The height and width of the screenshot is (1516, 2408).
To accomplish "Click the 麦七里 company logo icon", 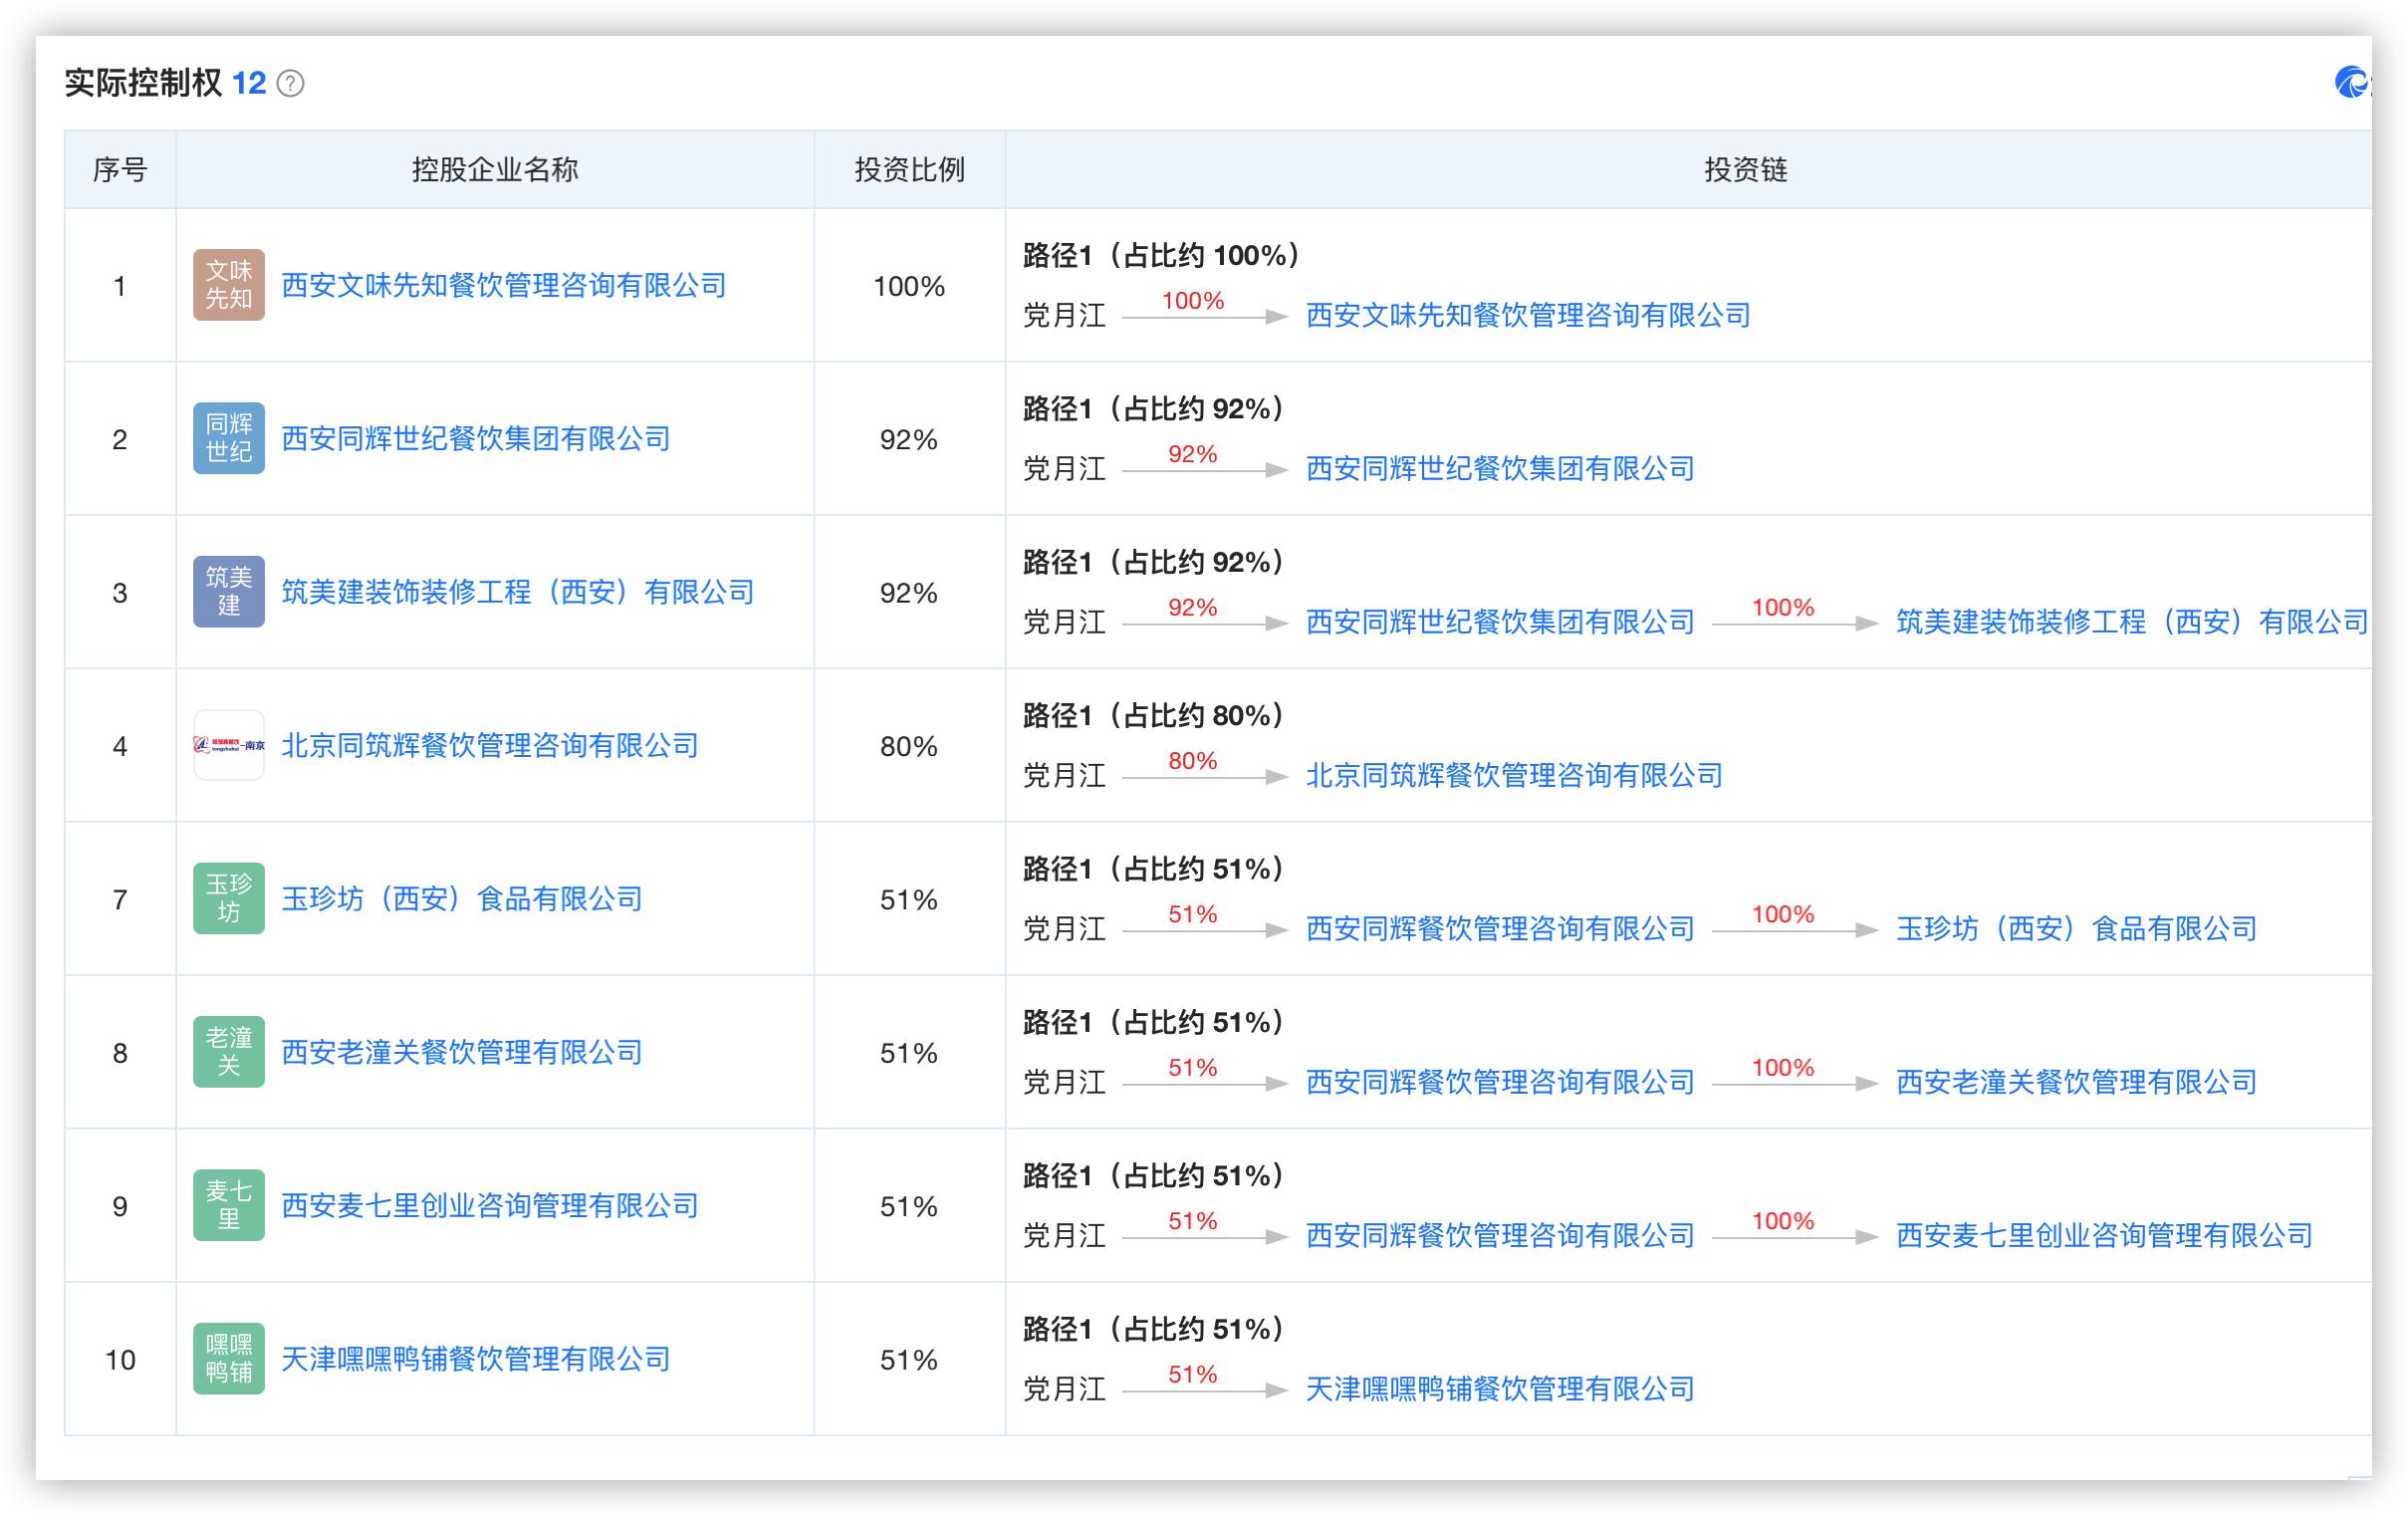I will [x=228, y=1205].
